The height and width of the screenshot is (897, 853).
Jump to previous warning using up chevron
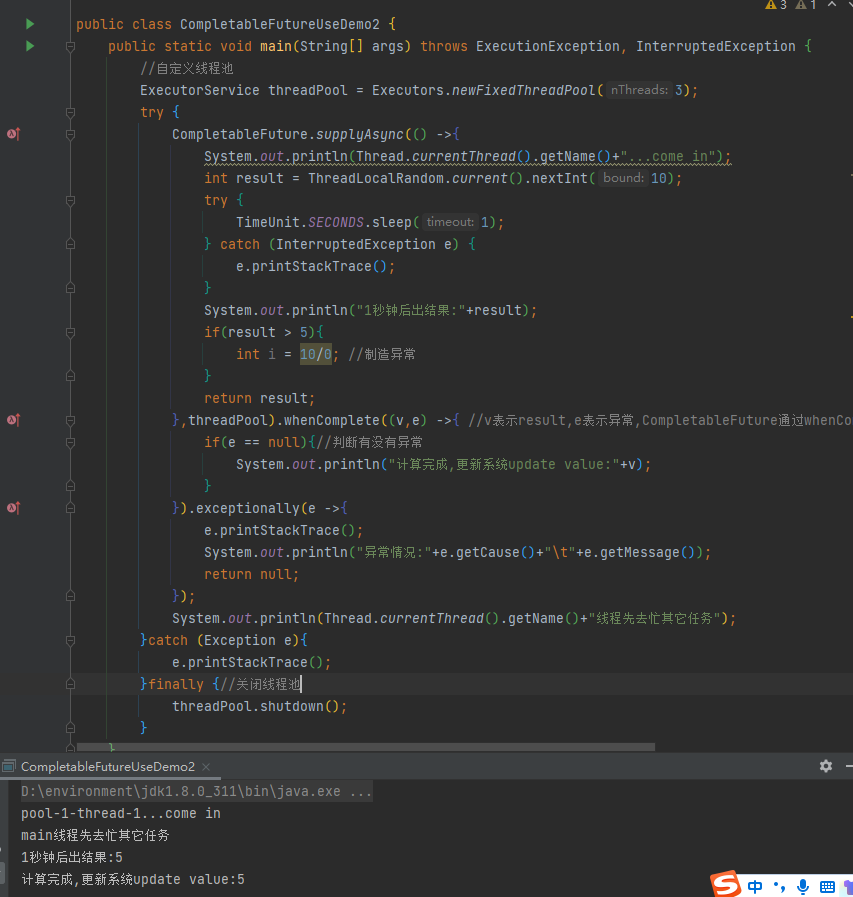click(830, 6)
